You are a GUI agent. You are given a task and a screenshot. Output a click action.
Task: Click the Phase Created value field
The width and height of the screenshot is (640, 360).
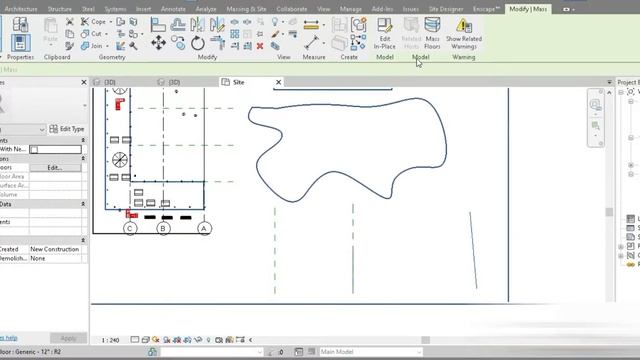55,249
